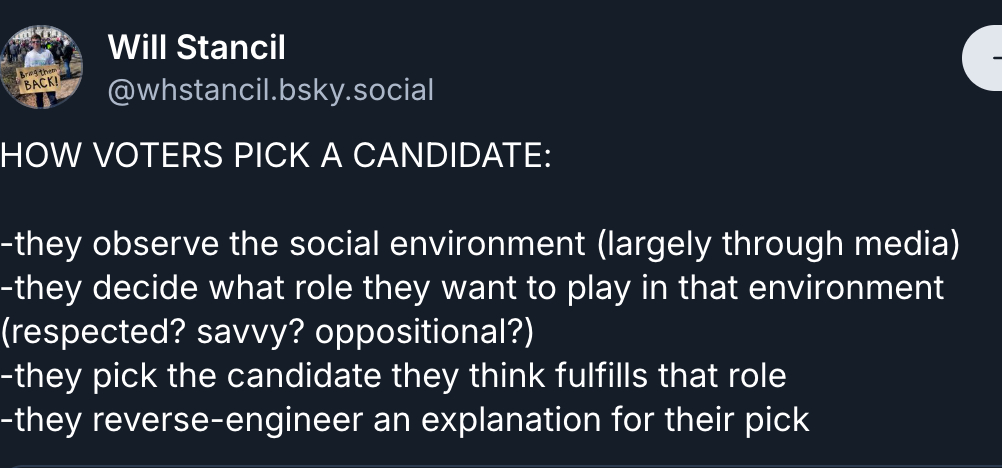The width and height of the screenshot is (1002, 468).
Task: Click the line about picking the candidate
Action: [394, 375]
